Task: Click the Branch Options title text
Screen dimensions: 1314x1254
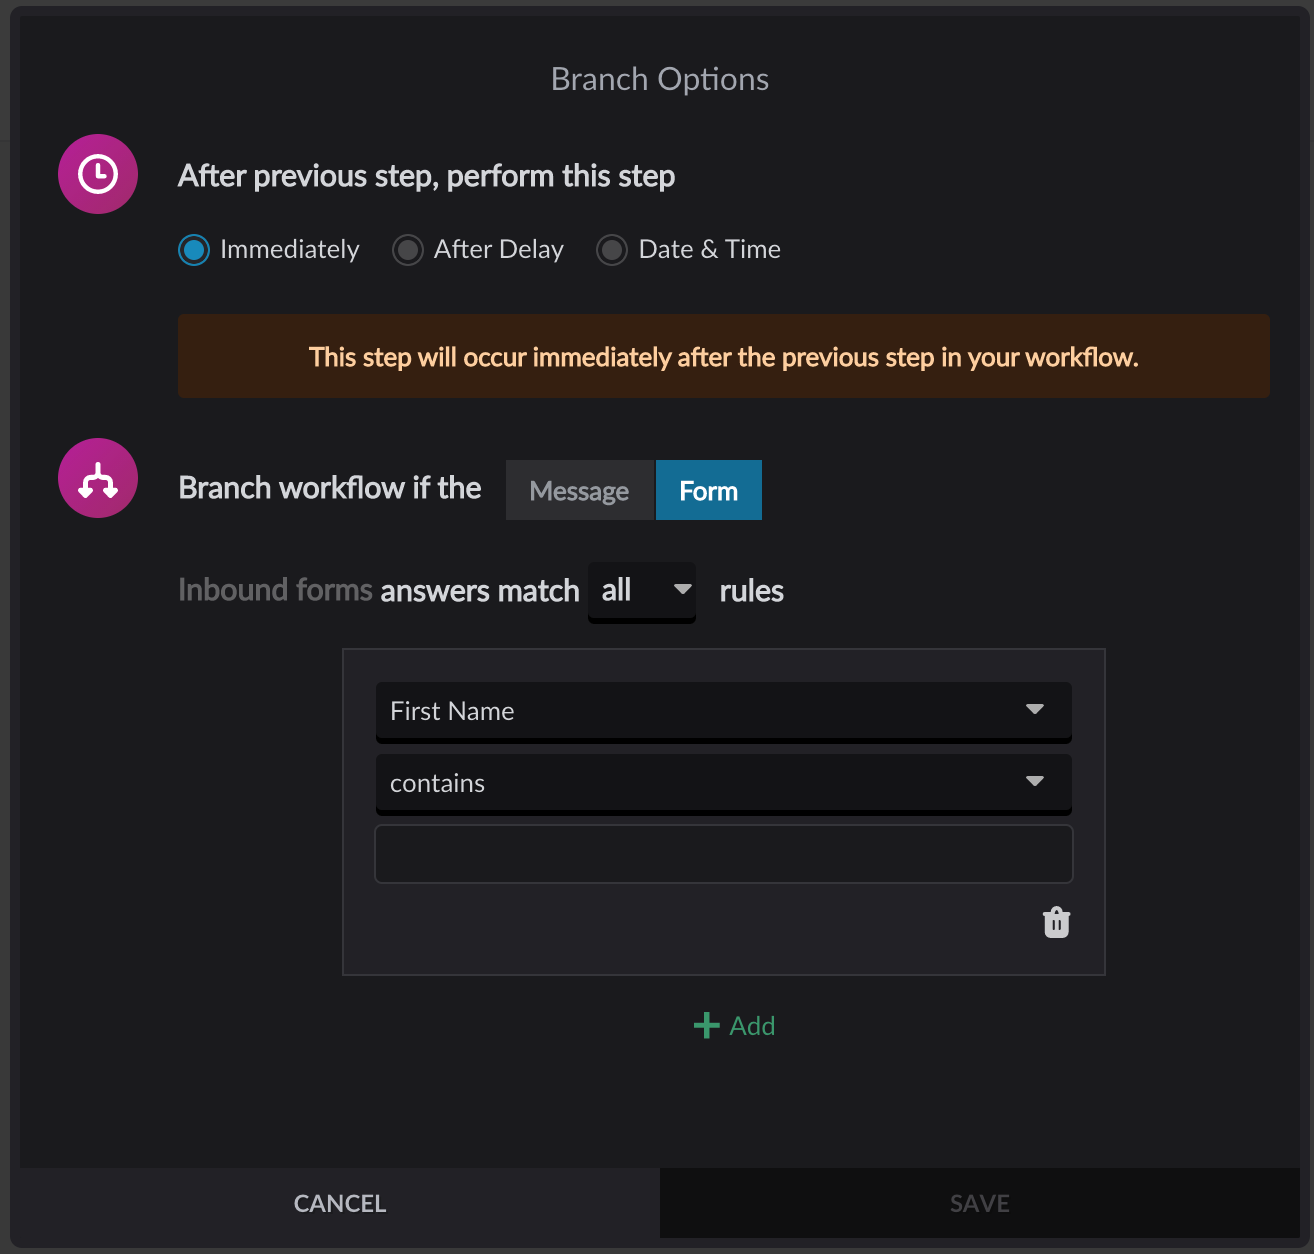Action: click(660, 79)
